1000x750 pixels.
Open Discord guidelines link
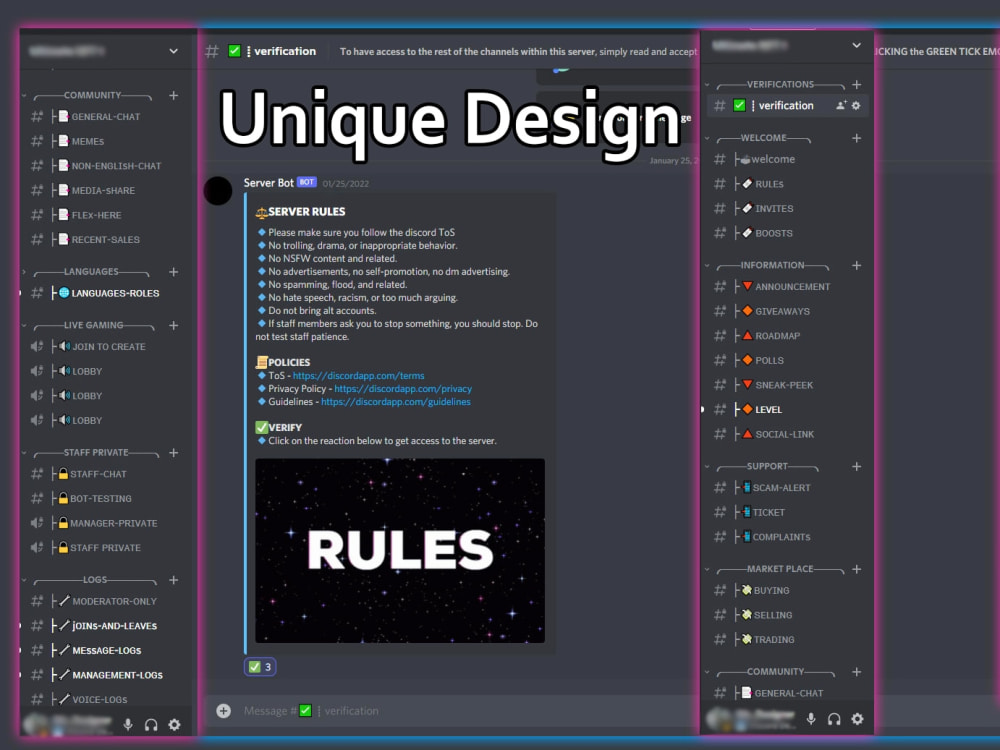(395, 402)
